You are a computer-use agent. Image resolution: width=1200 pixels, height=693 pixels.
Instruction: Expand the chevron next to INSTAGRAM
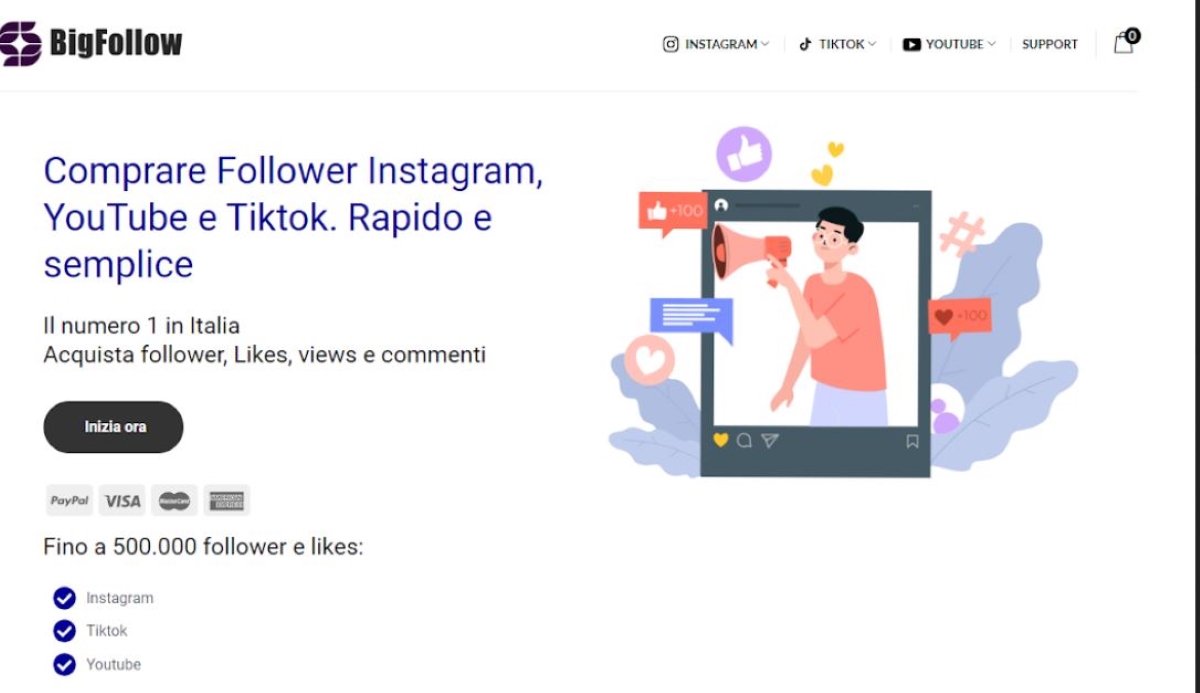pyautogui.click(x=765, y=44)
